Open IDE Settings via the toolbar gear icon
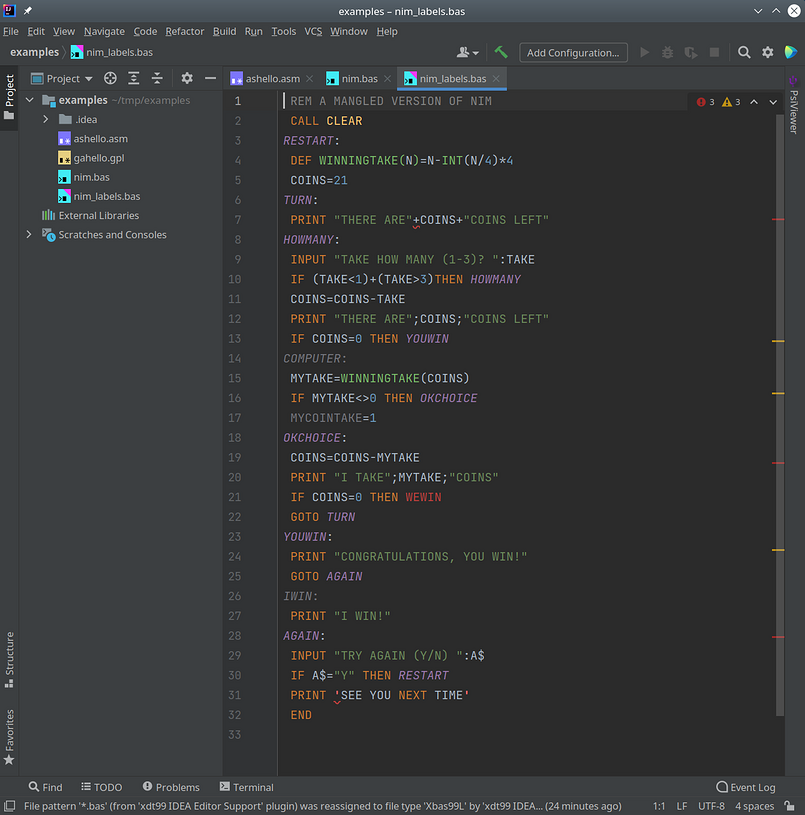Screen dimensions: 805x815 [766, 51]
